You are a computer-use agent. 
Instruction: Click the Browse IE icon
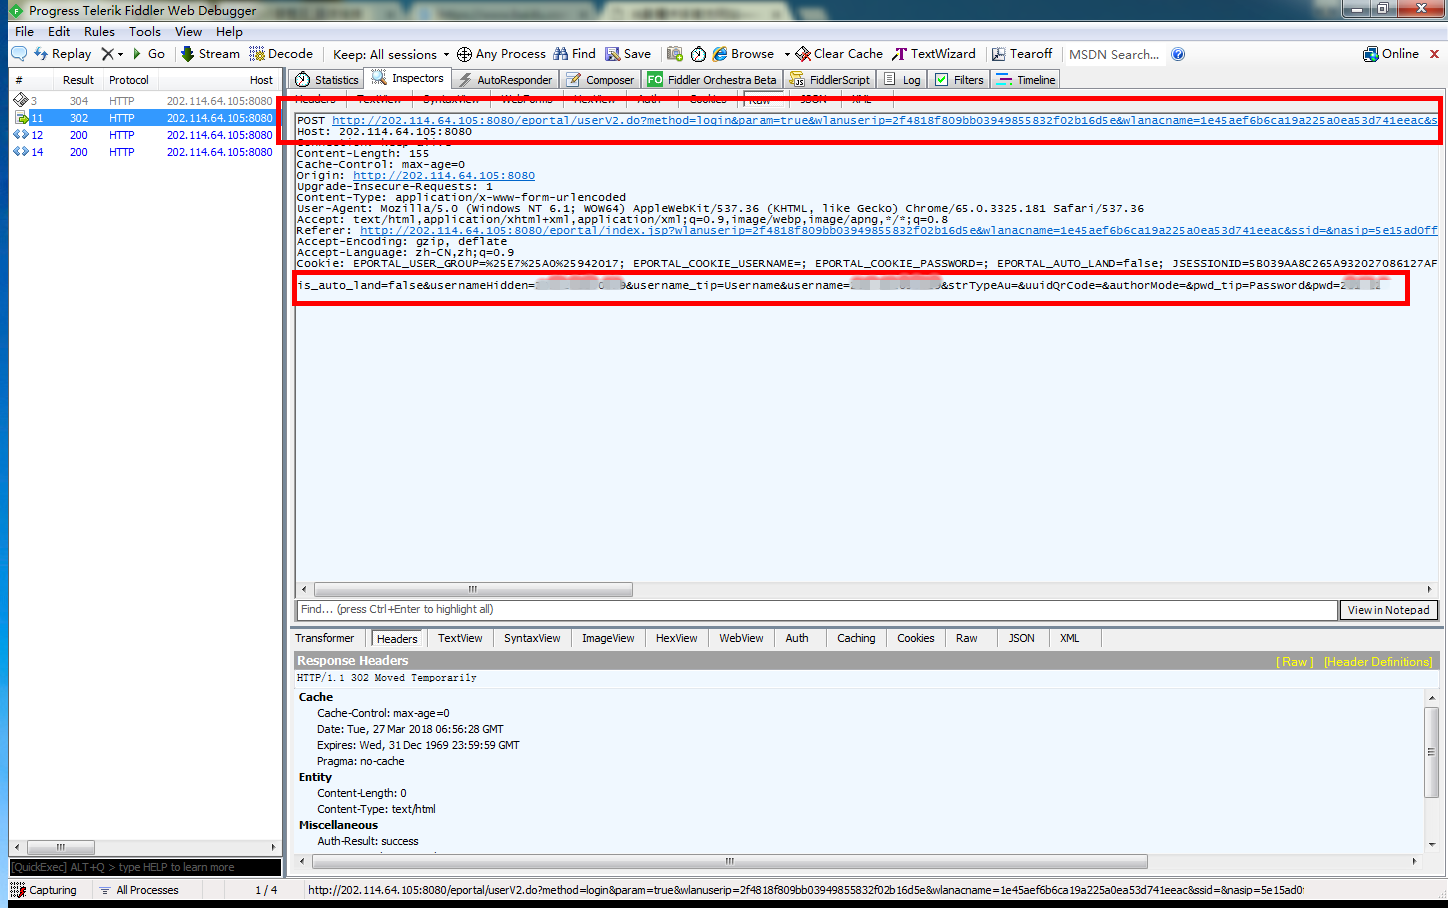pos(720,54)
